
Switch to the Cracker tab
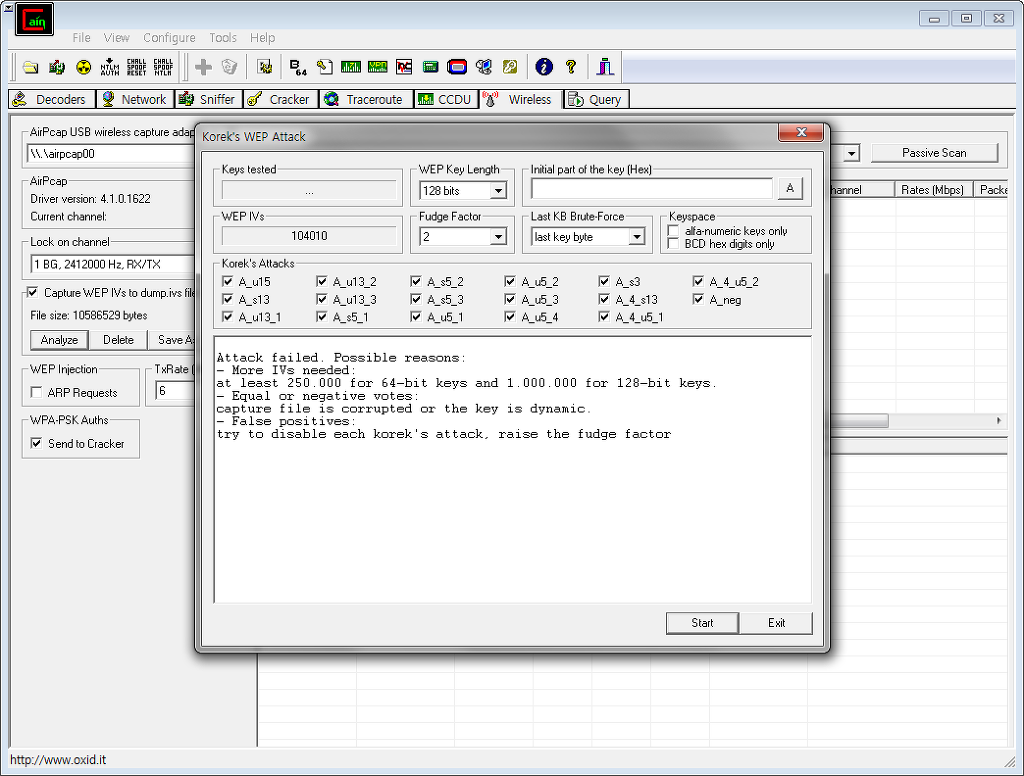click(280, 99)
